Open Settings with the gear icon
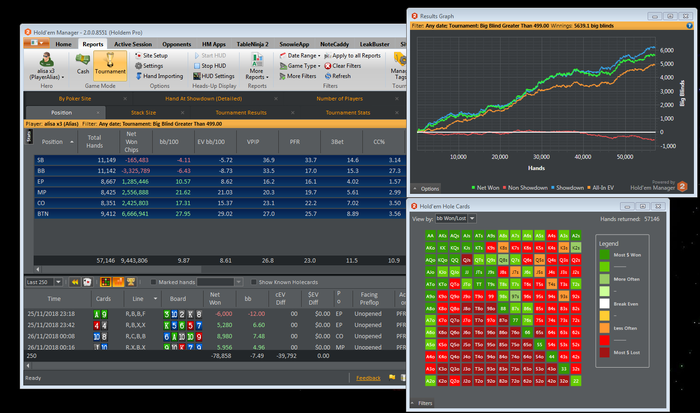The height and width of the screenshot is (413, 700). coord(149,66)
